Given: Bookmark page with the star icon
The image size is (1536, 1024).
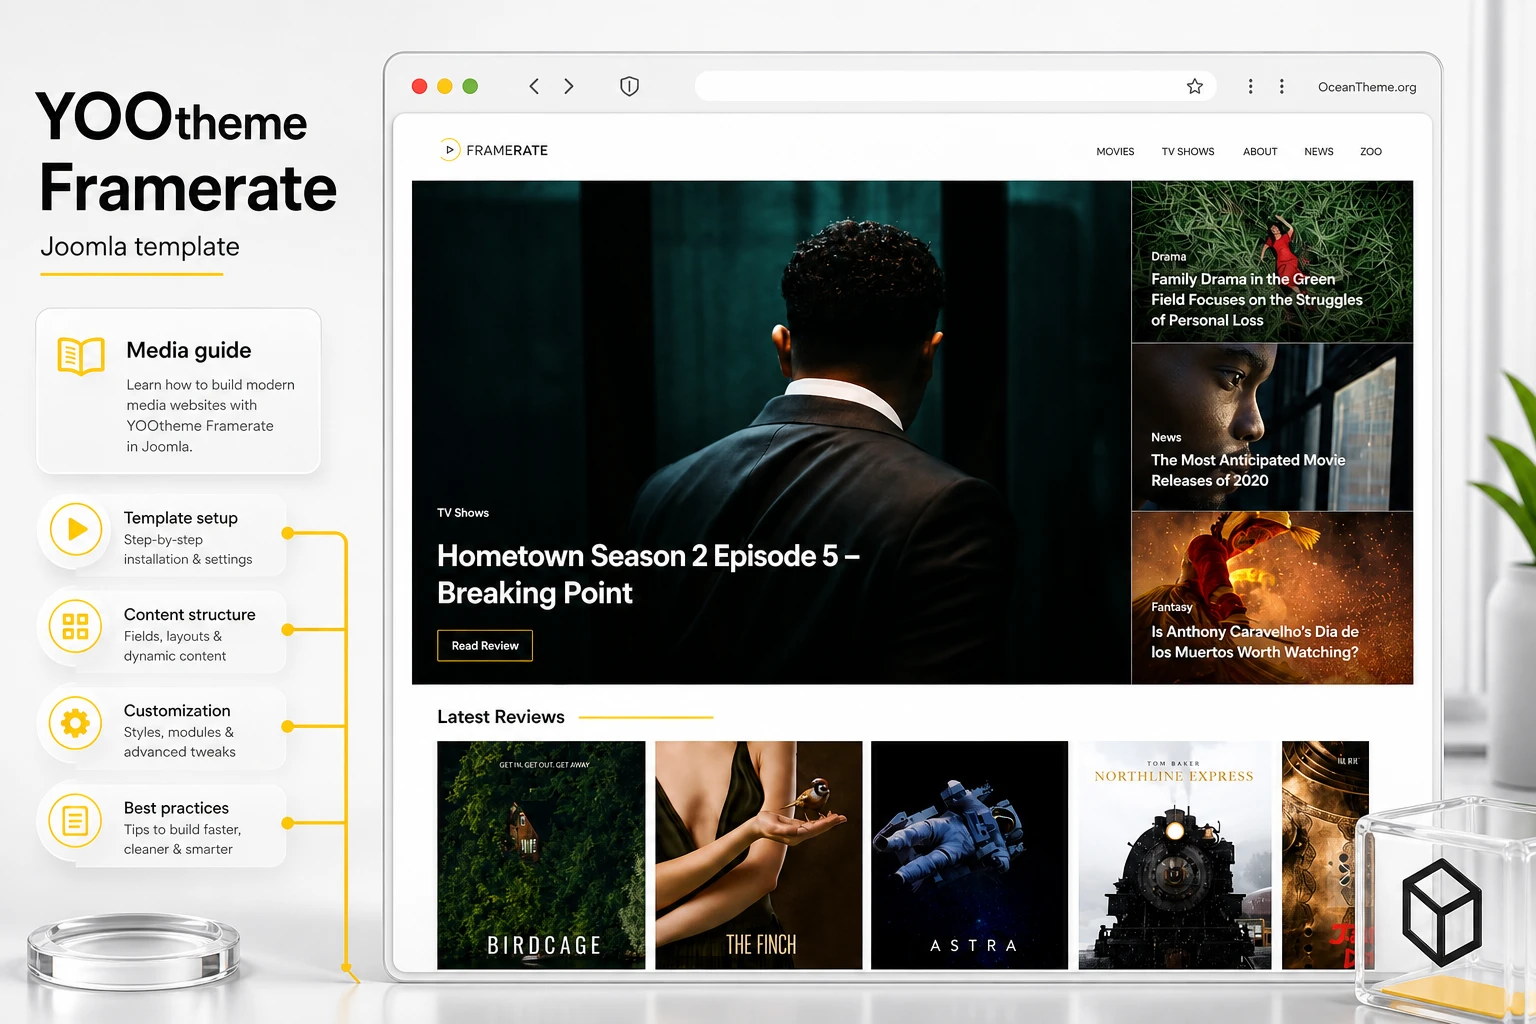Looking at the screenshot, I should tap(1194, 86).
